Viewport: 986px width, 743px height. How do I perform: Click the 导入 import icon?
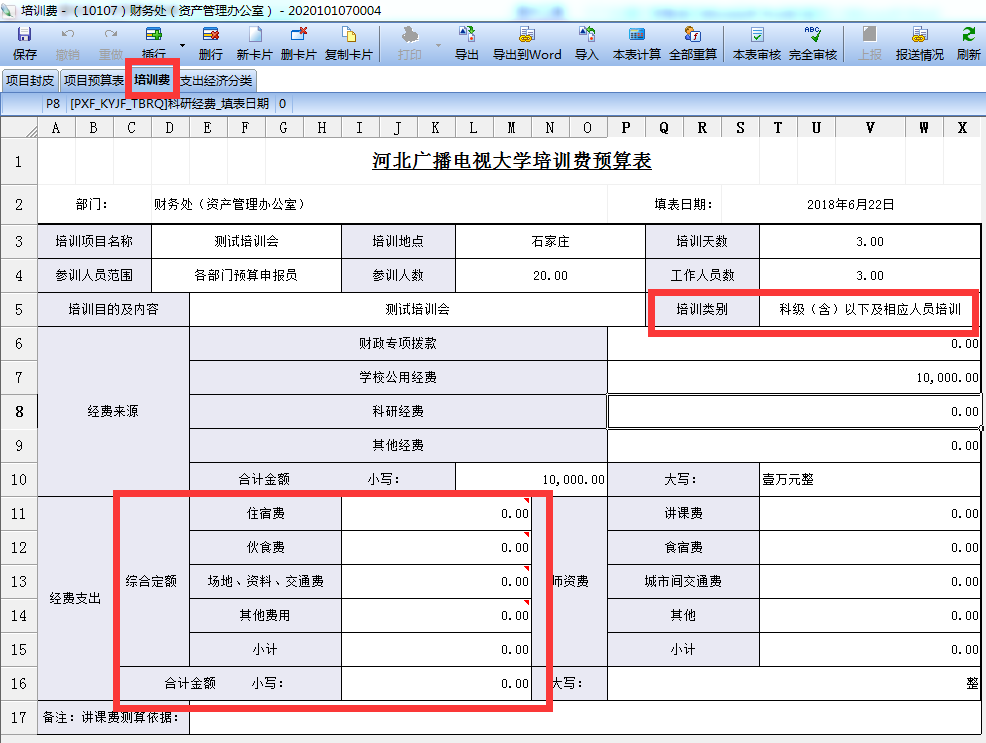[x=587, y=43]
